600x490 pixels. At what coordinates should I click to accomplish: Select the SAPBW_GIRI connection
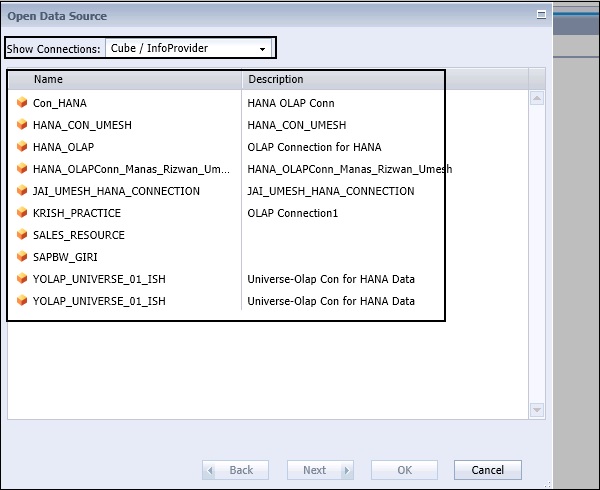[x=65, y=257]
